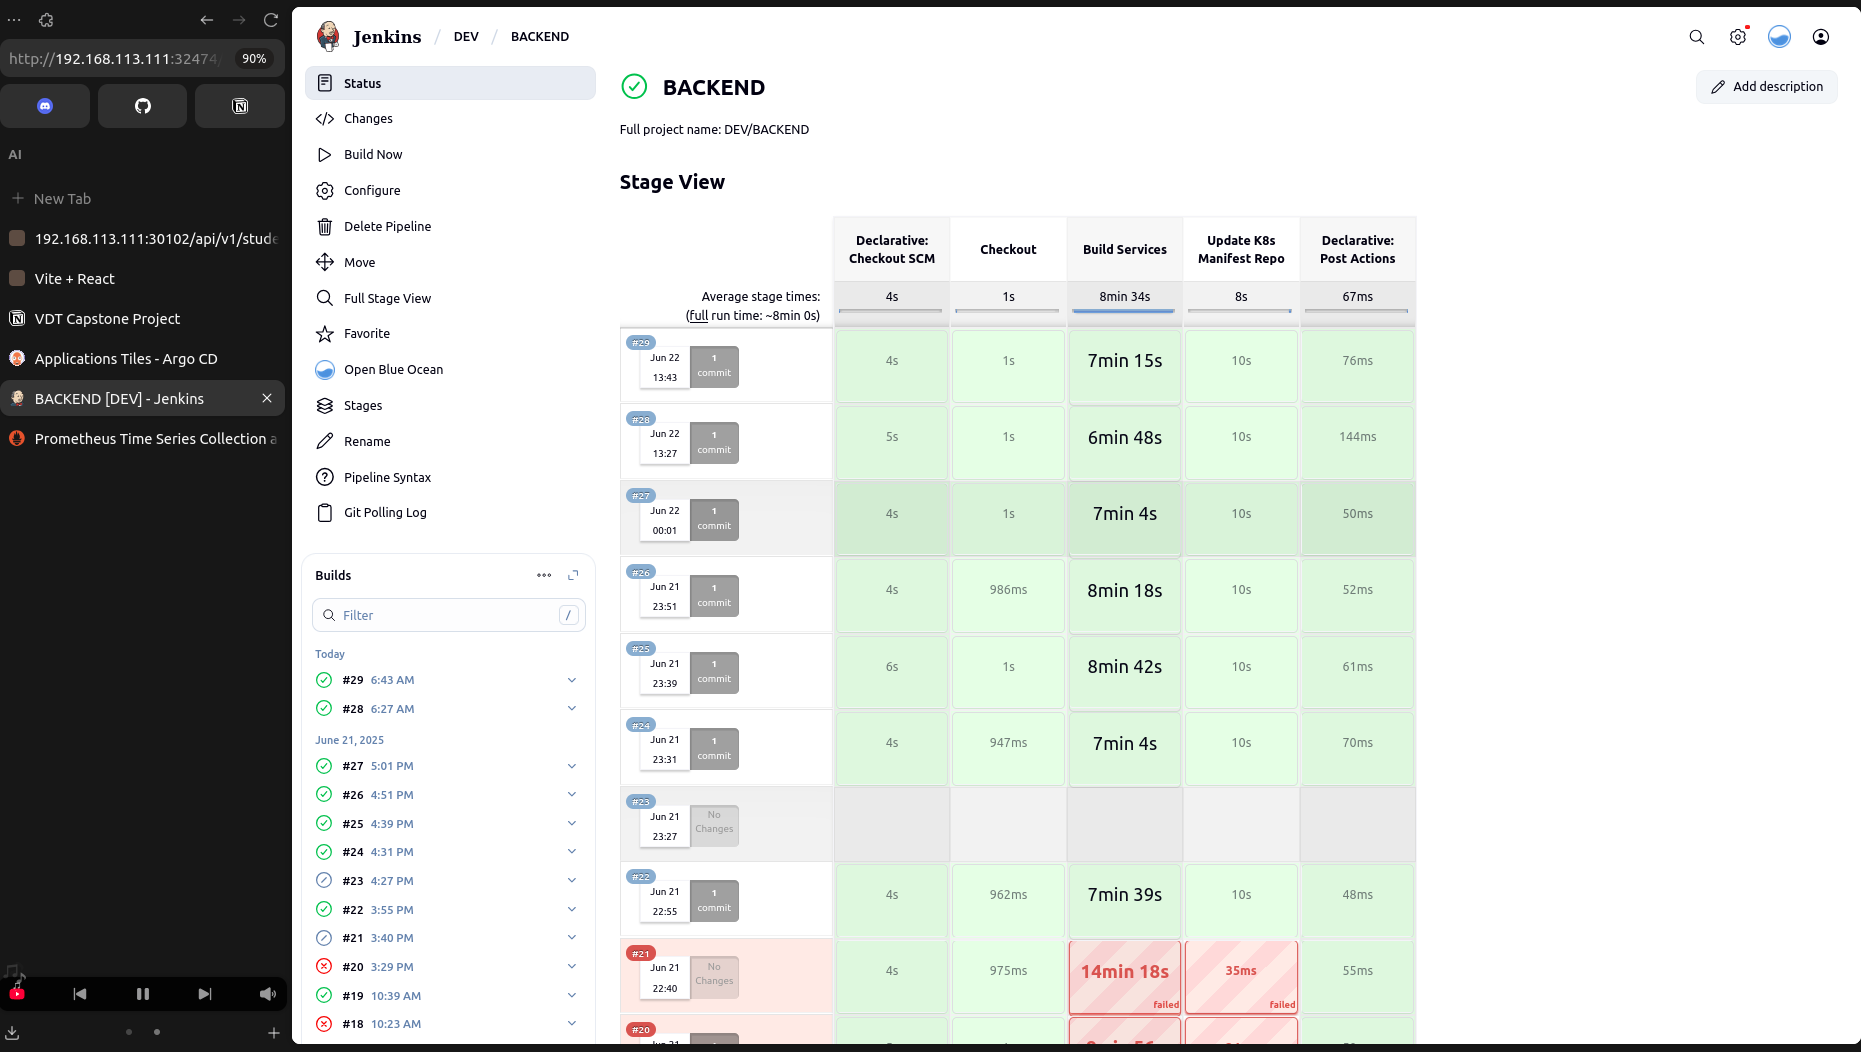Image resolution: width=1861 pixels, height=1052 pixels.
Task: Expand dropdown for build #26
Action: pos(572,795)
